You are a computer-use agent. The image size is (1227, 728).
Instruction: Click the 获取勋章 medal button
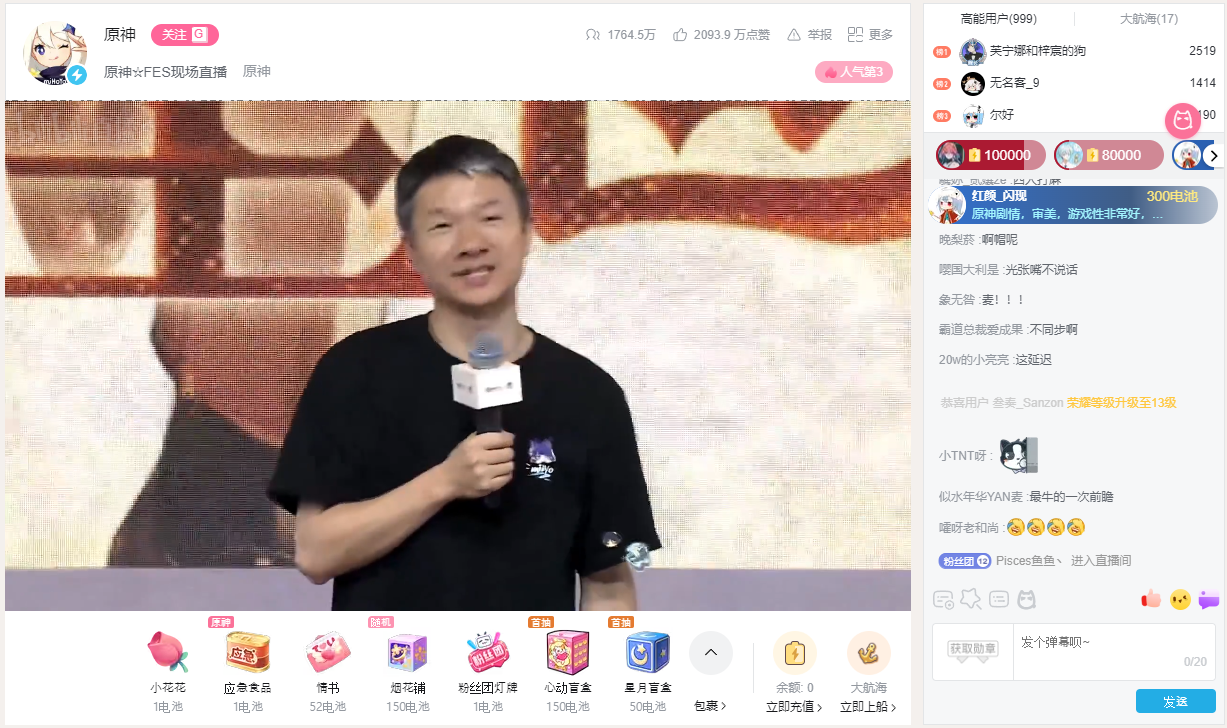point(973,651)
